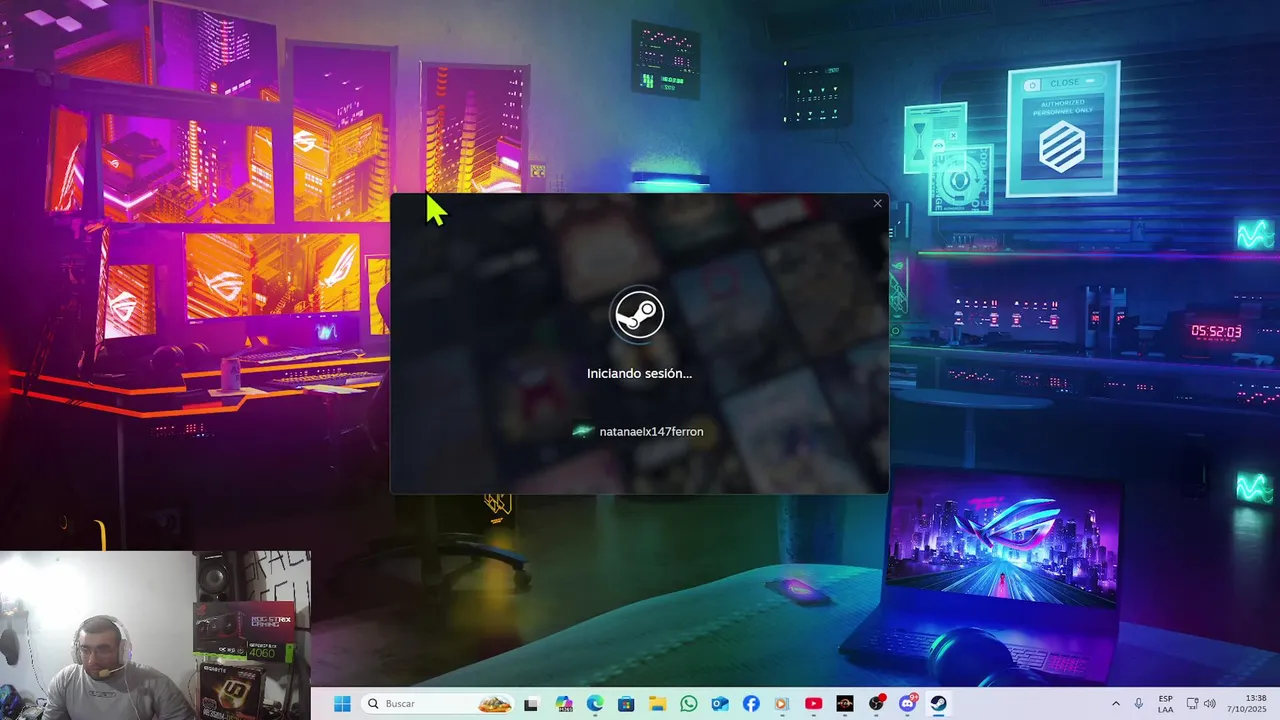Click the 'Iniciando sesión...' status text
1280x720 pixels.
click(x=639, y=373)
